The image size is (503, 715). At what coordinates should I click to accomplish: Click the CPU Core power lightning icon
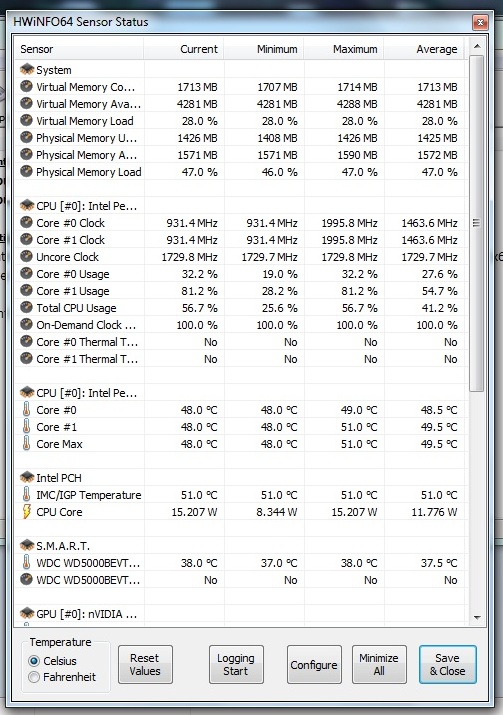26,512
